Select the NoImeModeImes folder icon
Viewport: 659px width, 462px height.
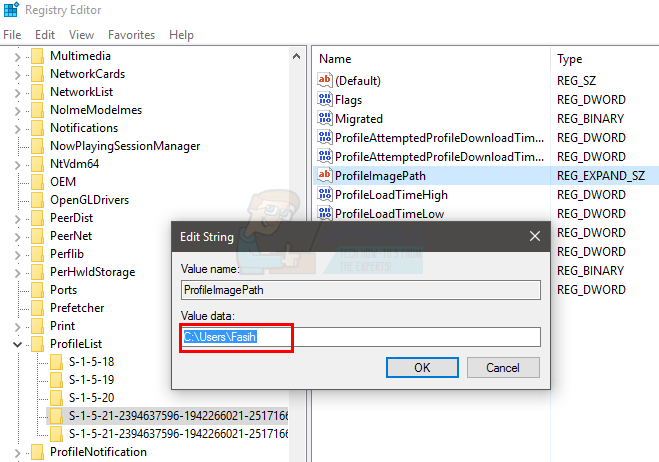tap(37, 110)
